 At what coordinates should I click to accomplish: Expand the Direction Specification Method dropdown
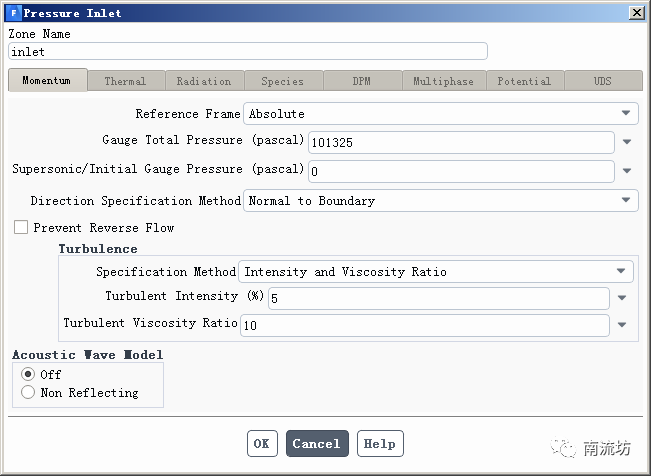pos(441,201)
